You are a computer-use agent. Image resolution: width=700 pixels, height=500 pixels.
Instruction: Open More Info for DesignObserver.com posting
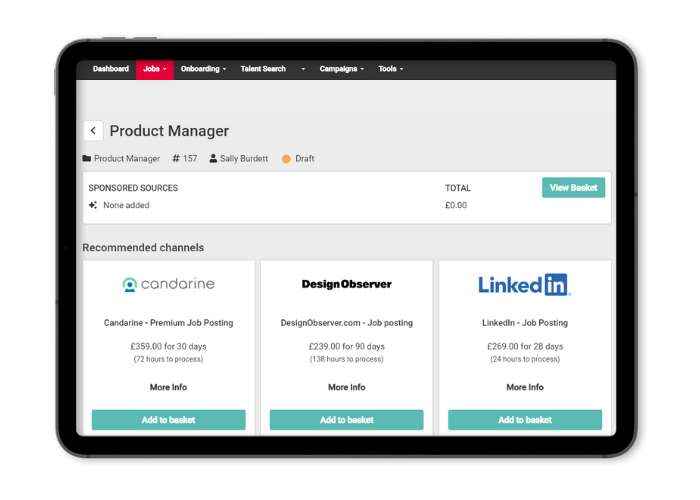click(346, 387)
